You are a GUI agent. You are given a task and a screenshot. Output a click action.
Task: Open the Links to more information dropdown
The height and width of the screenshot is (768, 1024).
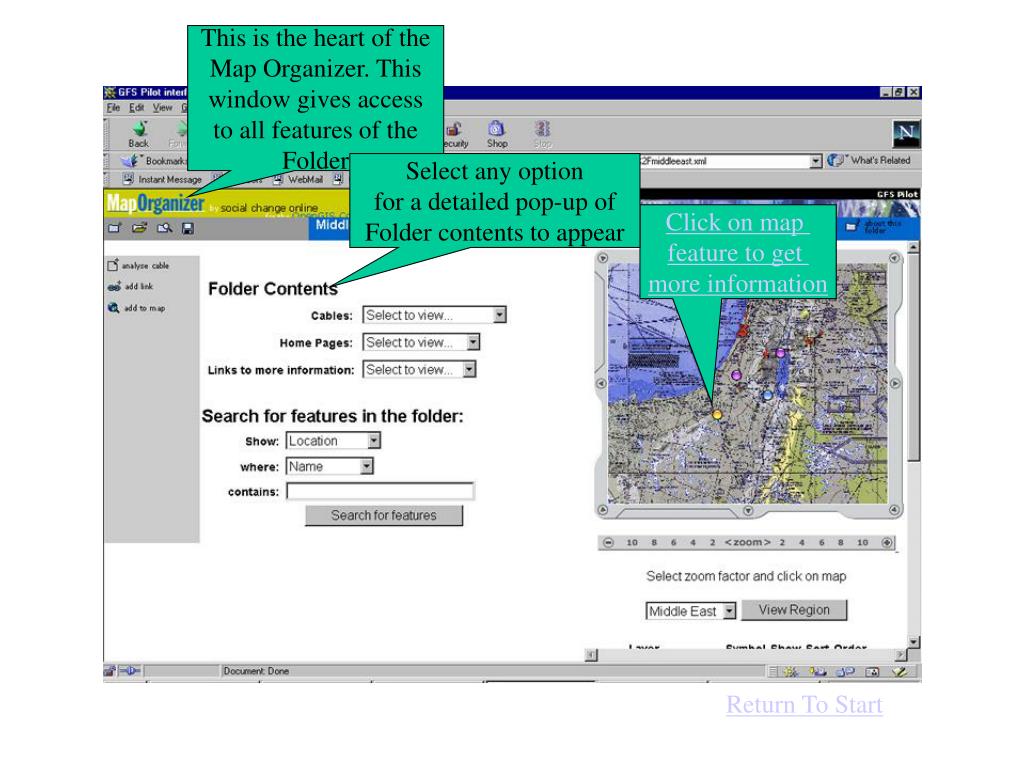(419, 370)
